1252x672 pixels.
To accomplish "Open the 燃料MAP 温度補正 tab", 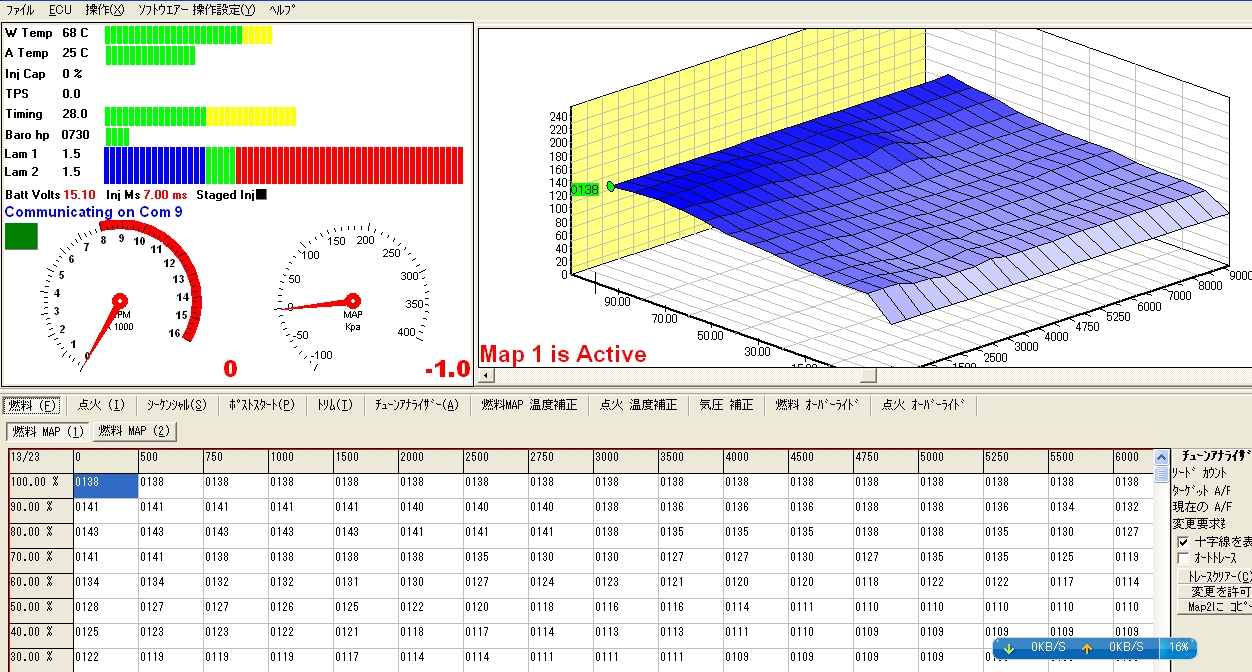I will pyautogui.click(x=529, y=405).
